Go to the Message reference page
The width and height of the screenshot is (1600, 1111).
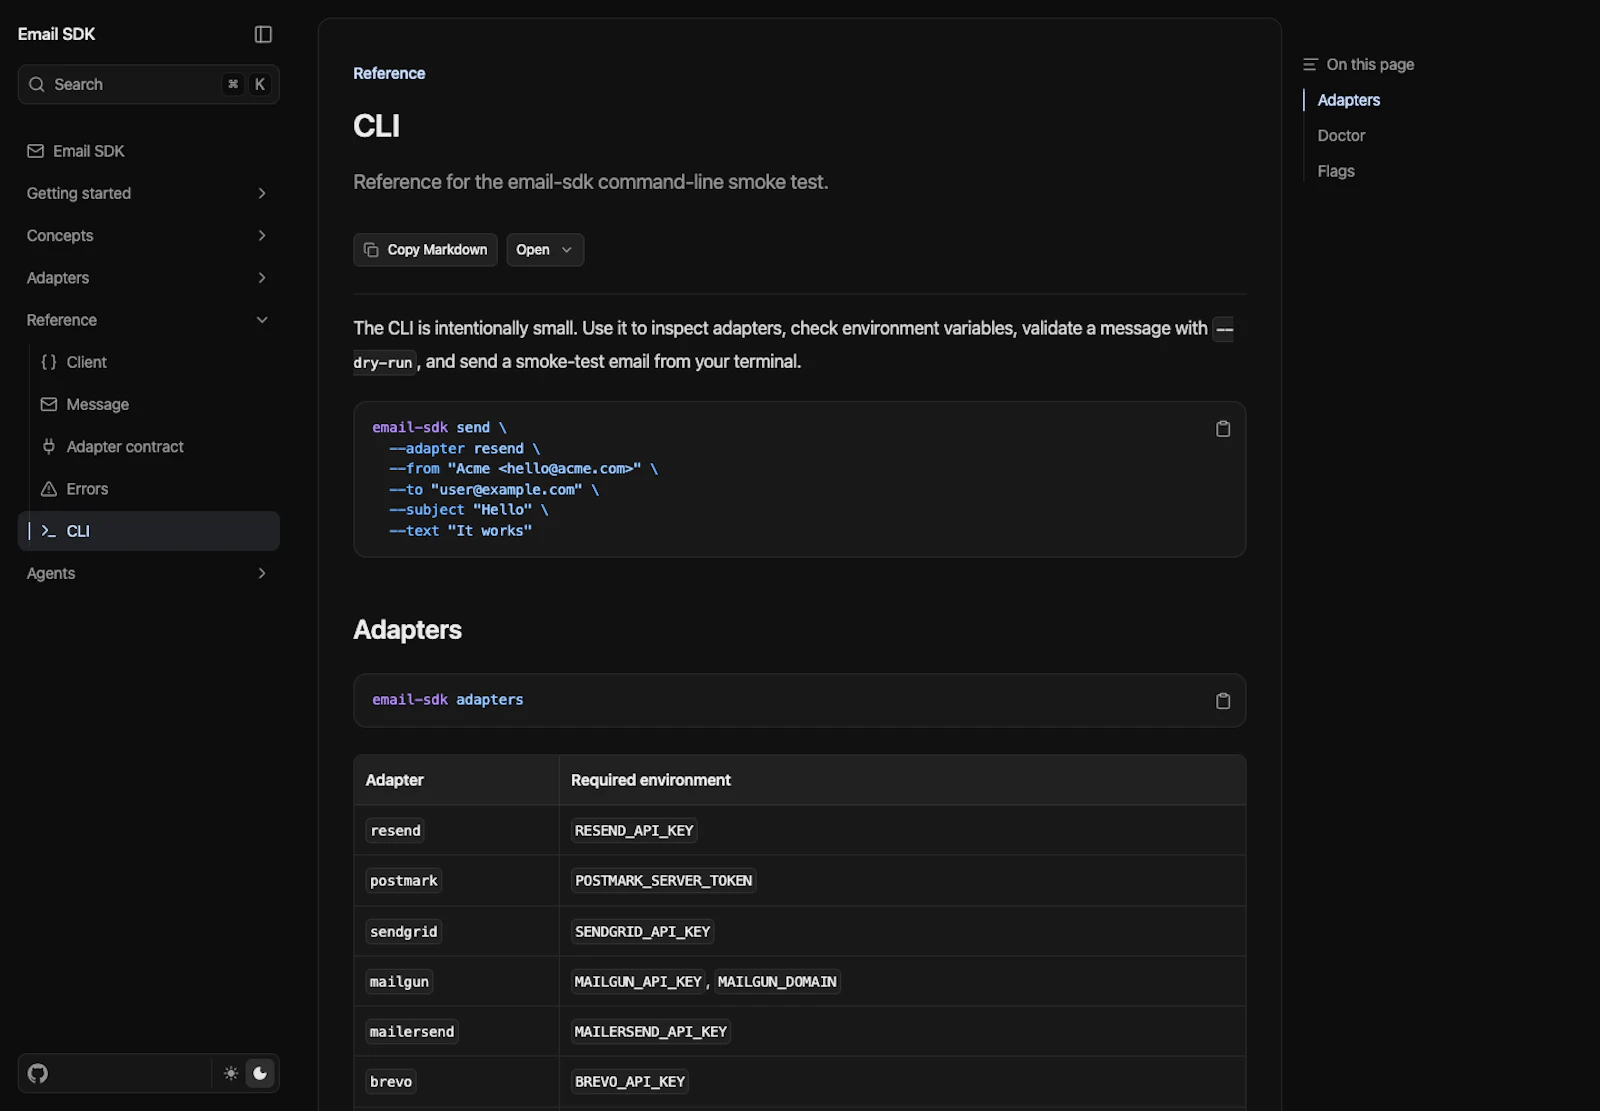[149, 404]
